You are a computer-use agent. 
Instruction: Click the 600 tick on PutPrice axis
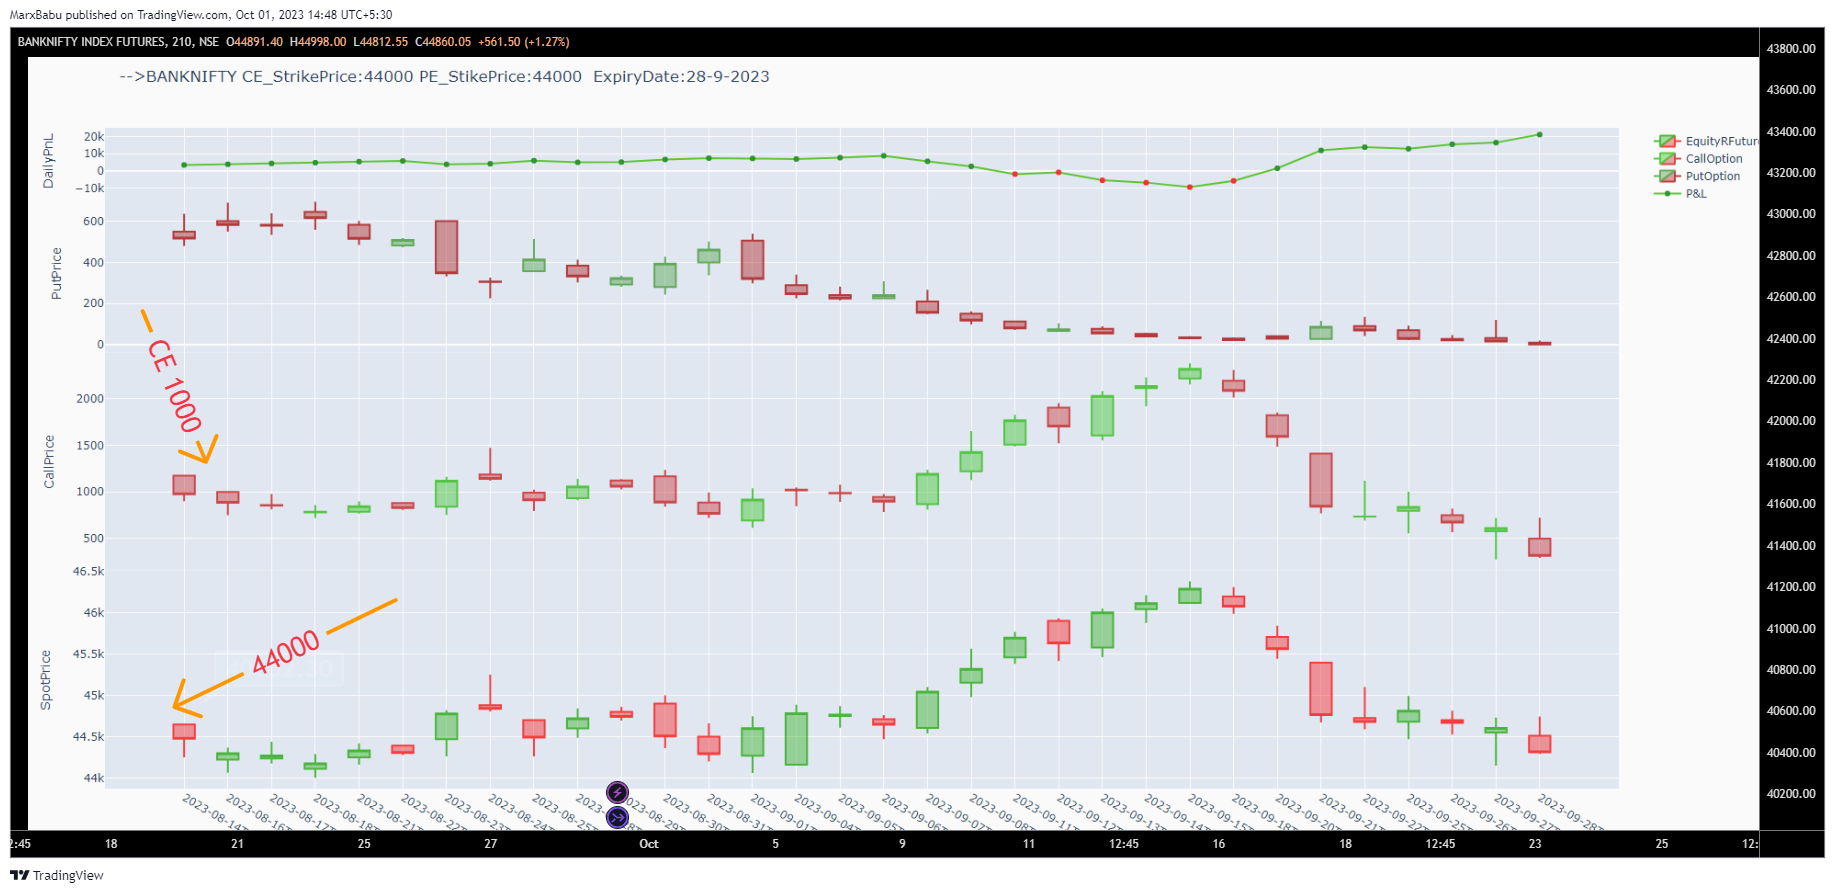(x=93, y=222)
